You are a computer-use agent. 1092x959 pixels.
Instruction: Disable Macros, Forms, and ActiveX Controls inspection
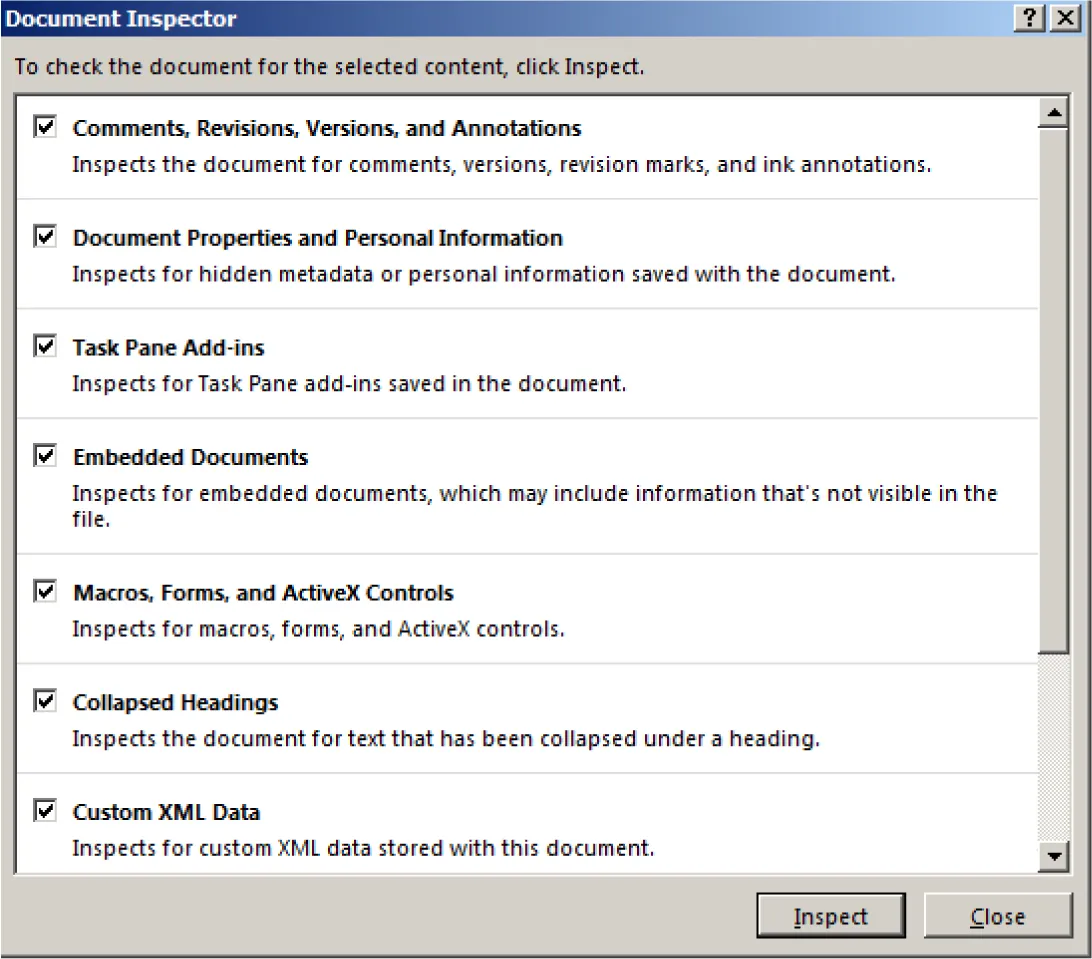point(44,592)
